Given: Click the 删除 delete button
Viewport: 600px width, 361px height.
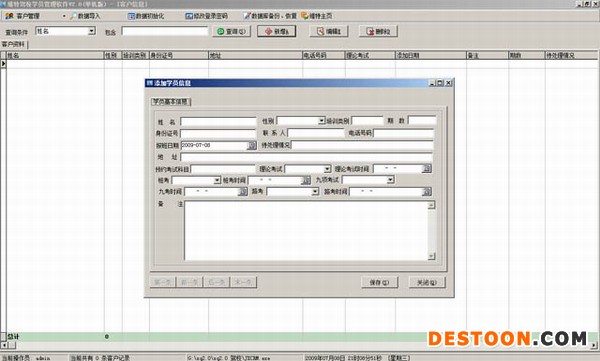Looking at the screenshot, I should tap(378, 31).
